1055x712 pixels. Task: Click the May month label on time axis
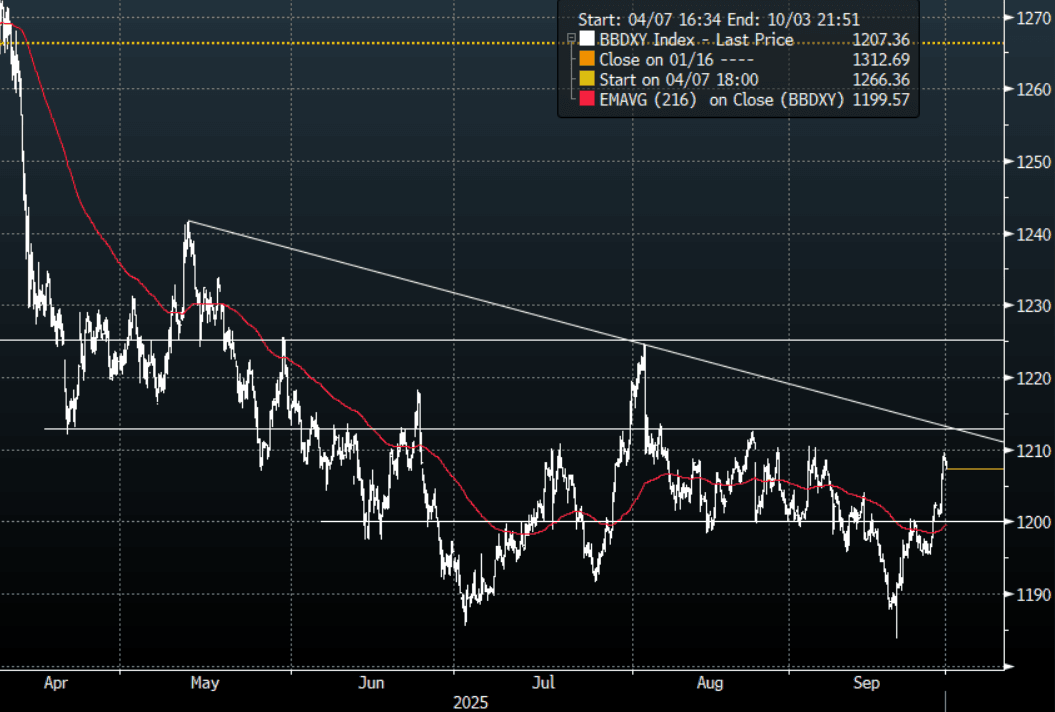[205, 684]
